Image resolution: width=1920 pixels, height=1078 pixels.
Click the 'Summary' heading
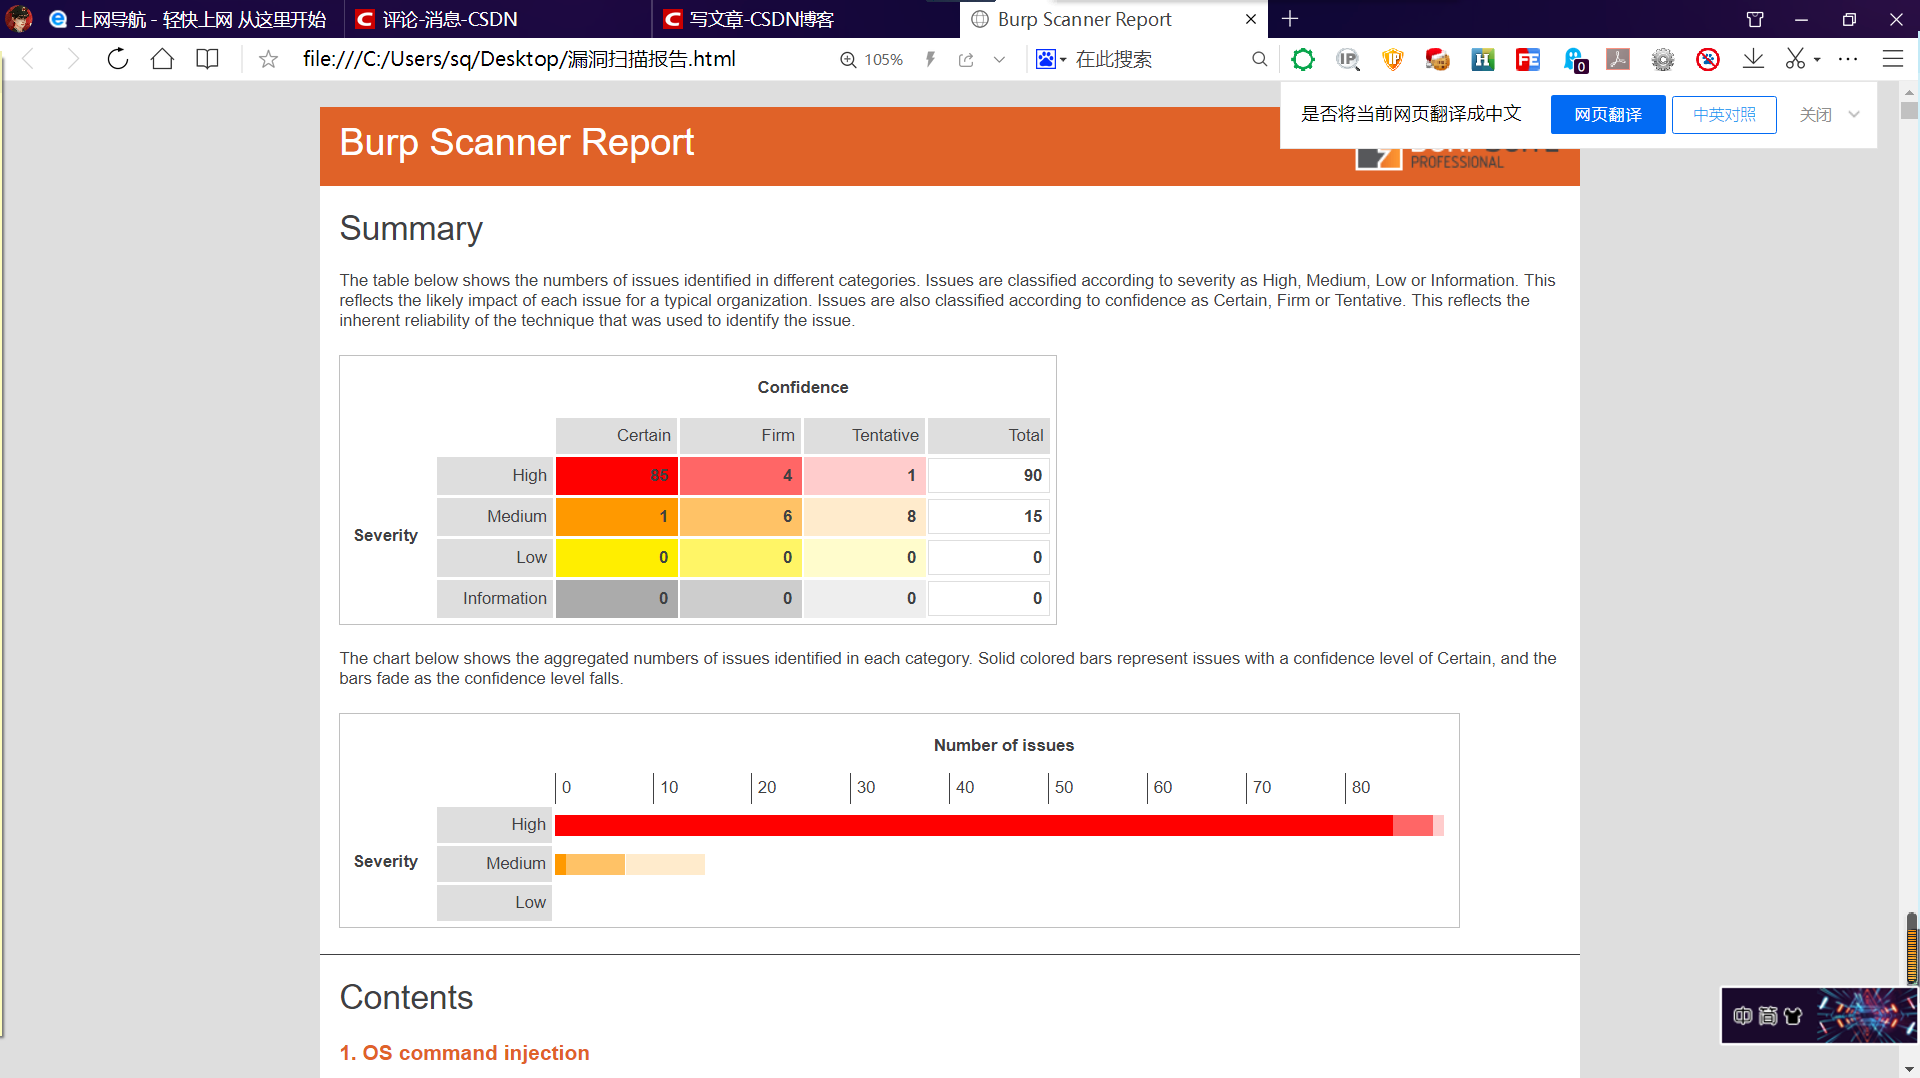pos(411,229)
